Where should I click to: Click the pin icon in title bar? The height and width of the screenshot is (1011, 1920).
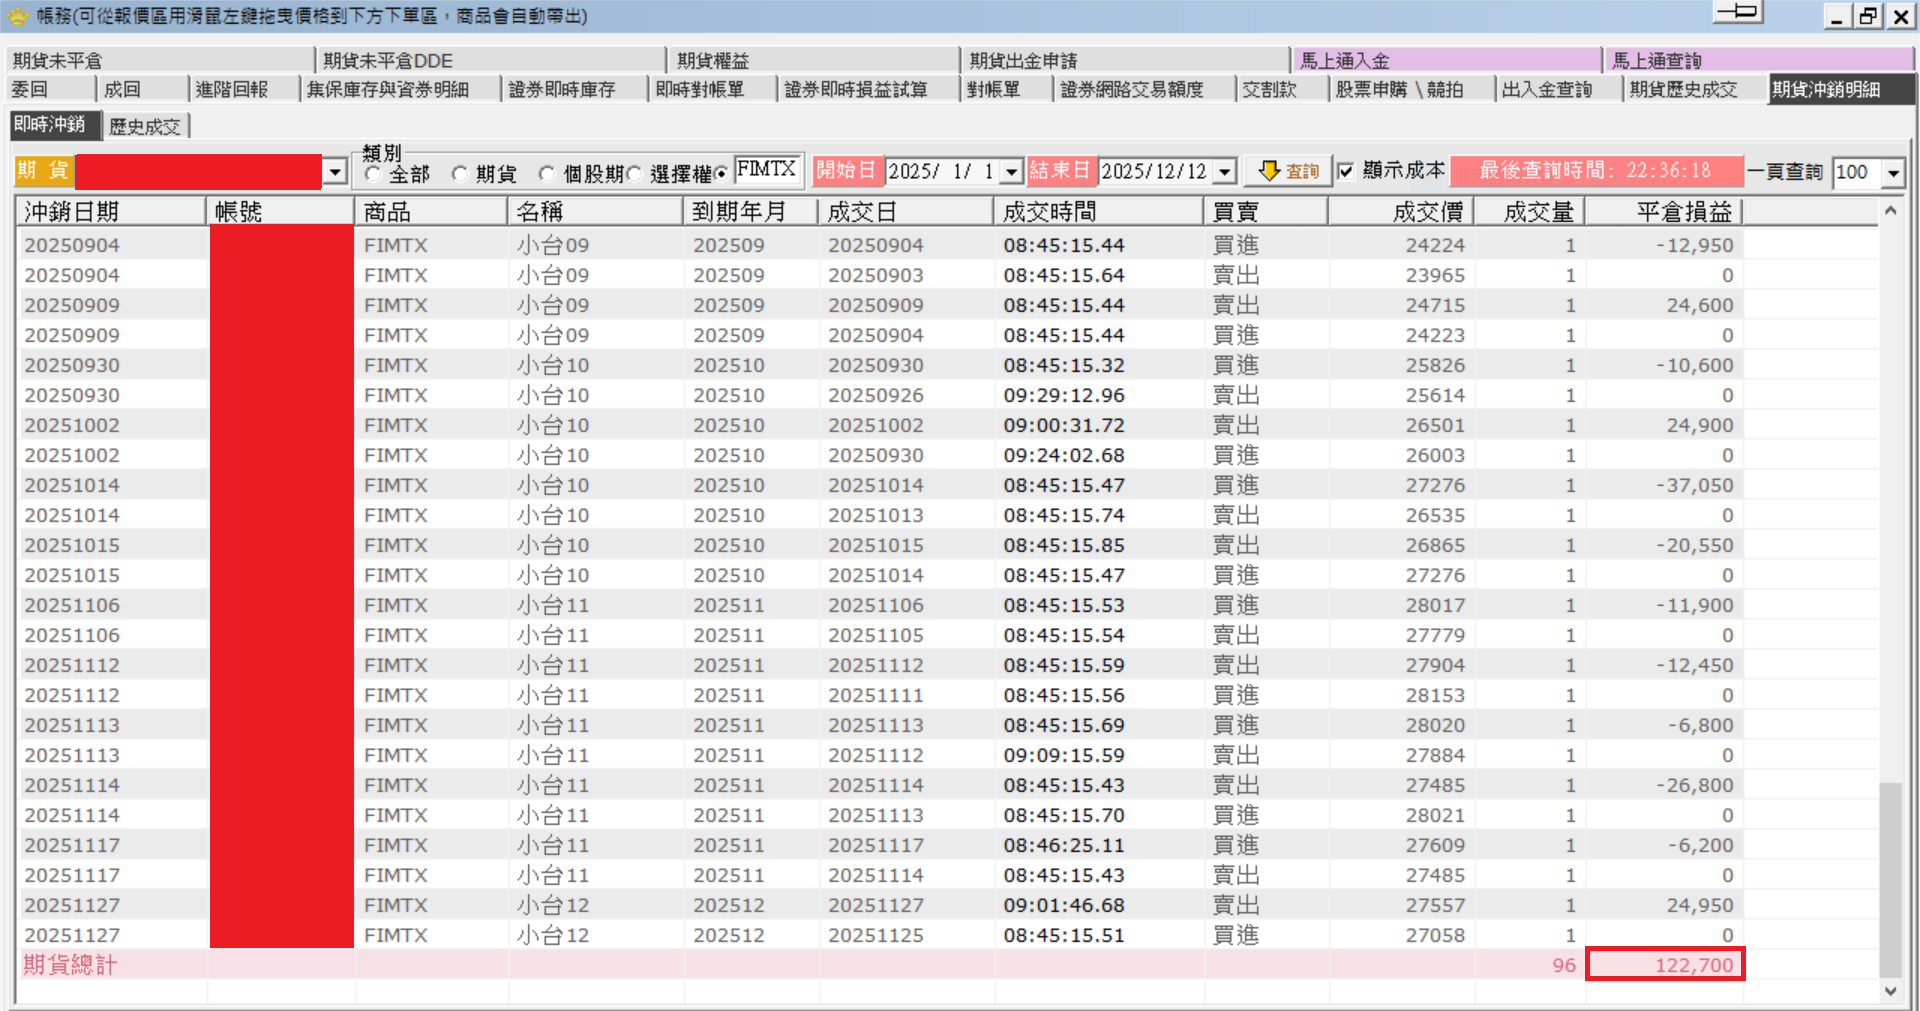click(1738, 12)
